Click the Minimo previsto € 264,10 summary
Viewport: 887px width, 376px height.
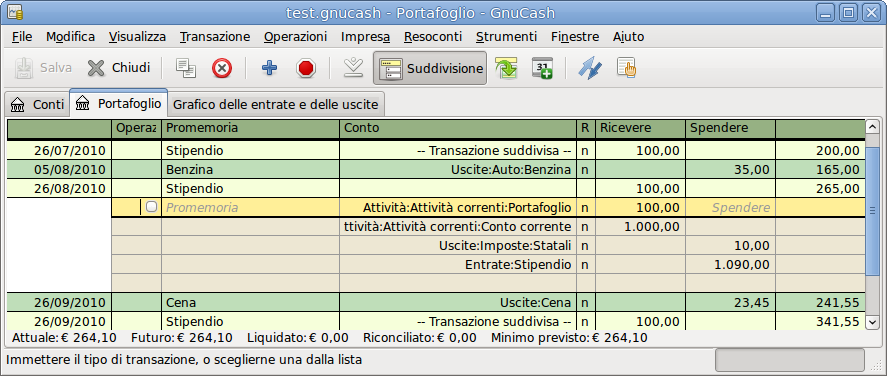coord(569,338)
